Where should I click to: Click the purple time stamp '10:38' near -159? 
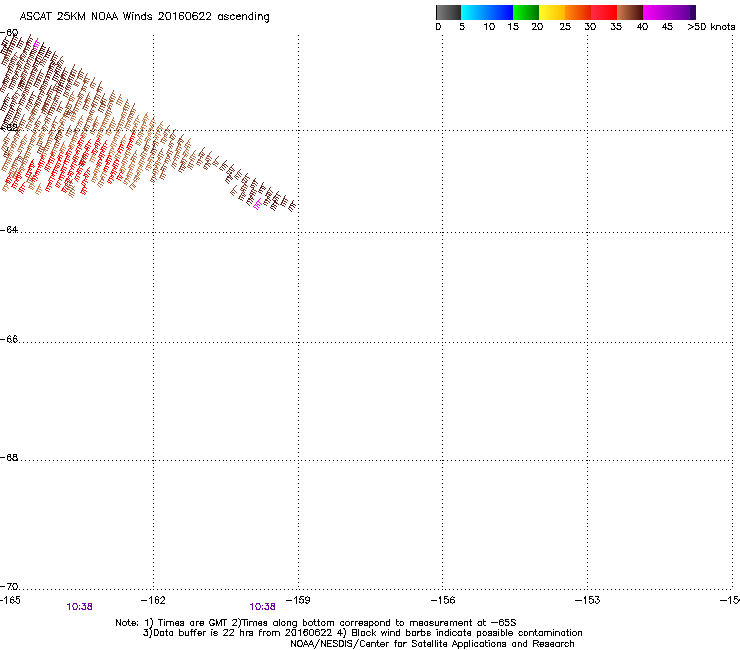pos(262,607)
